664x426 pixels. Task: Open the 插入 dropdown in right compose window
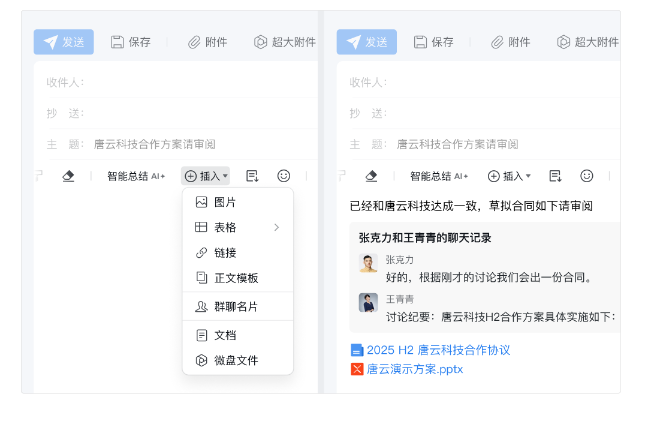pos(509,176)
